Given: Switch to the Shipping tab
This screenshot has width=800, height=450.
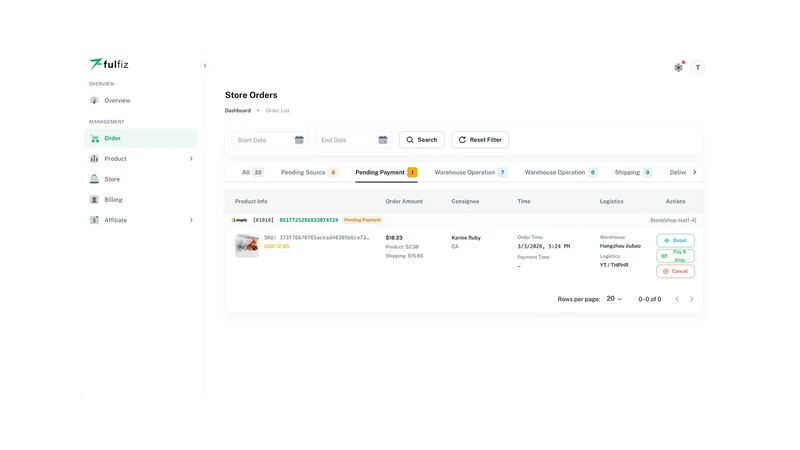Looking at the screenshot, I should (x=633, y=172).
